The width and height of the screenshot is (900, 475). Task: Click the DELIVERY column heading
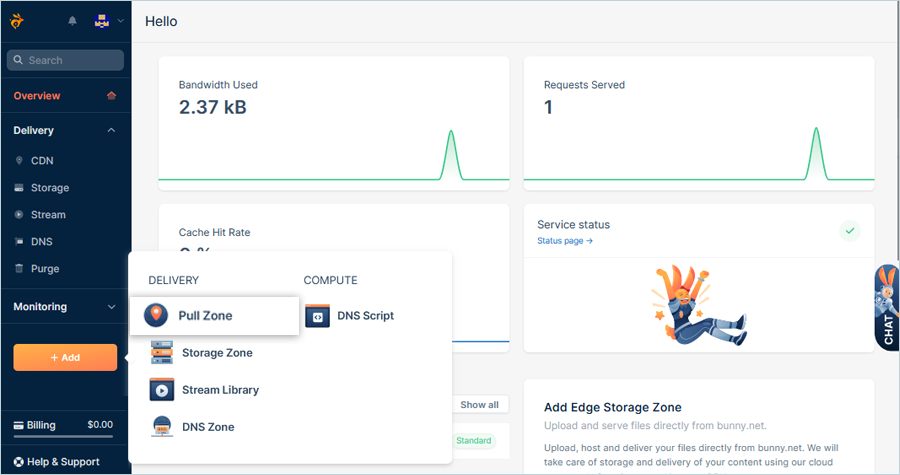(173, 281)
